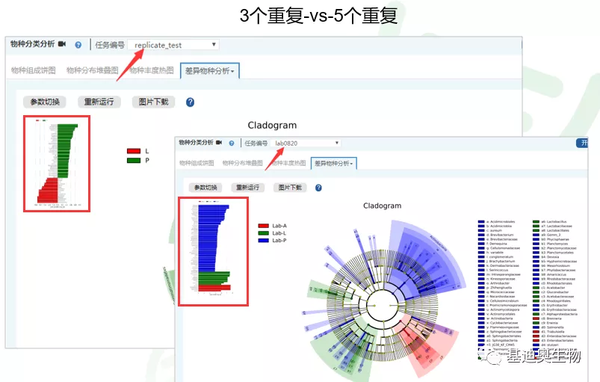Switch to 物种组成饼图 tab in replicate_test window
This screenshot has width=600, height=382.
pos(33,70)
